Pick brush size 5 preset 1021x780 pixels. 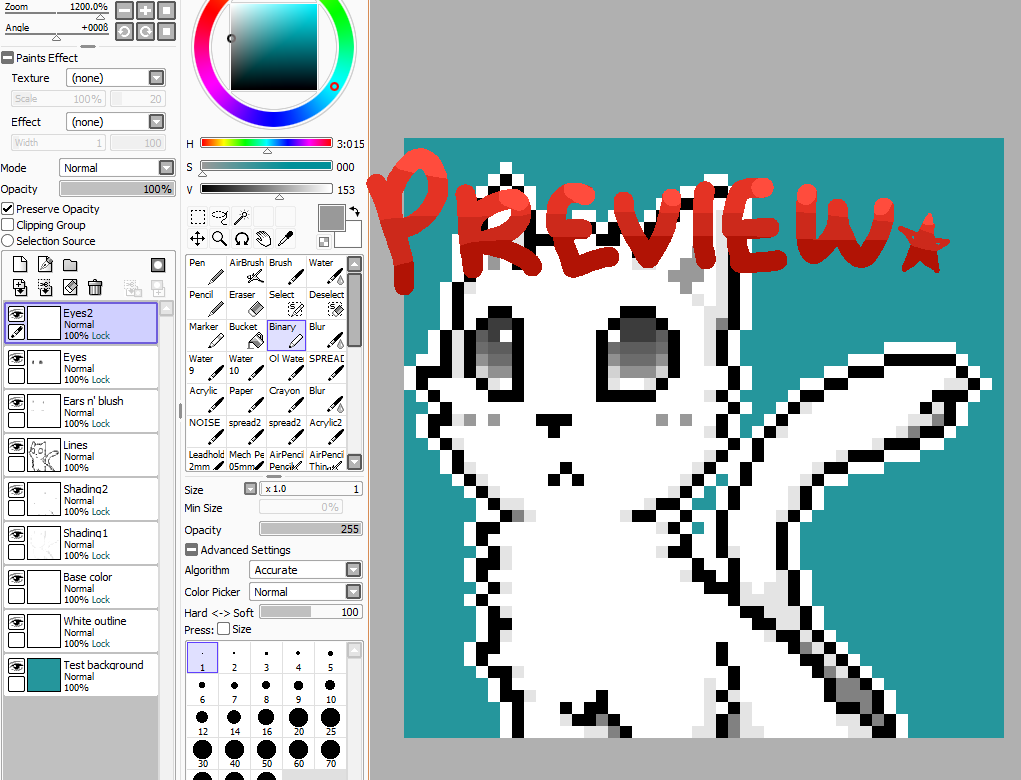330,658
